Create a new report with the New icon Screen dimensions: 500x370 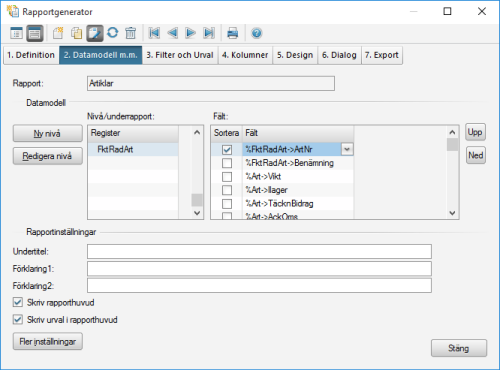pyautogui.click(x=58, y=33)
